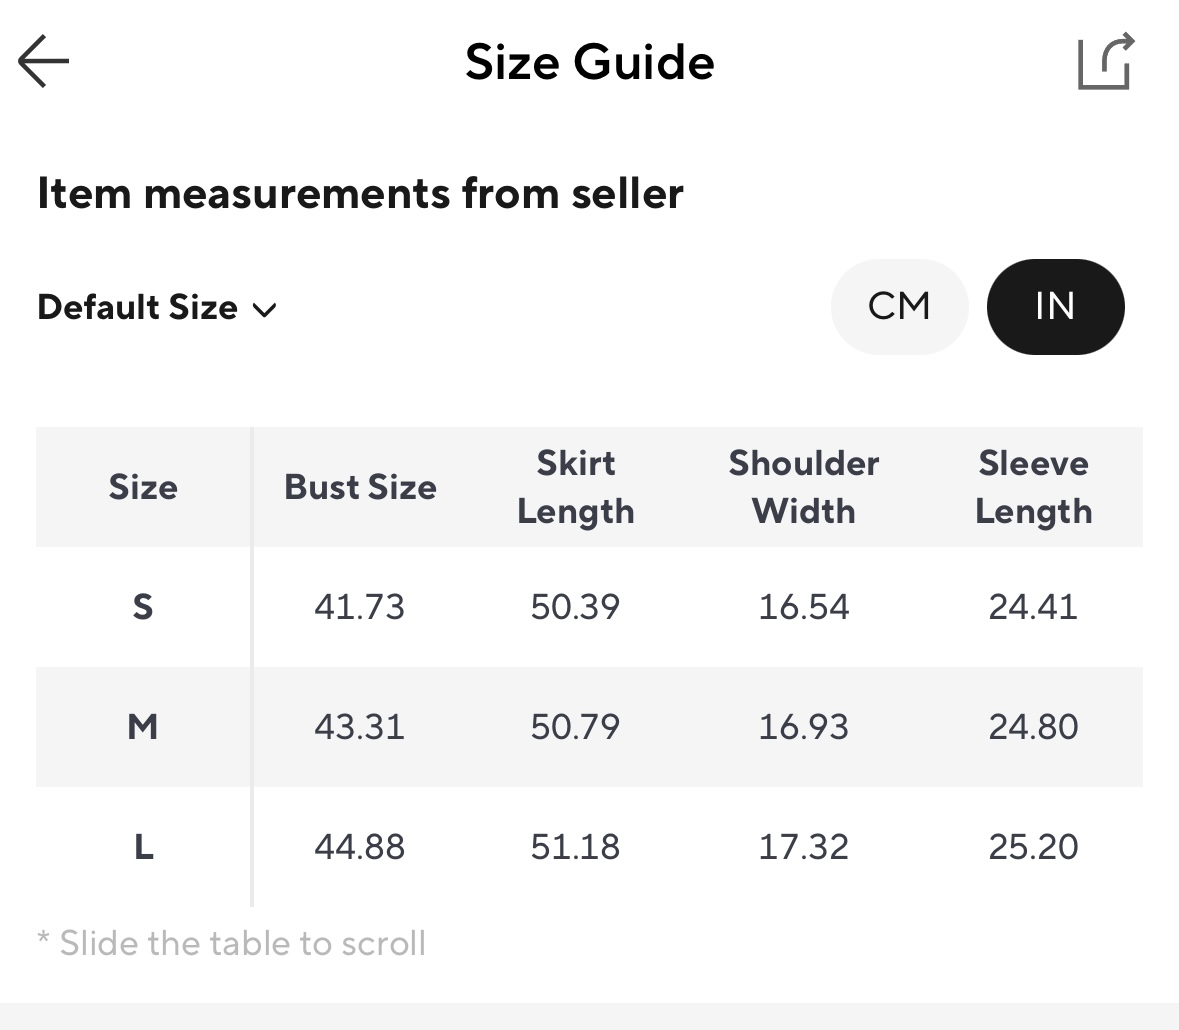Tap the back arrow icon

(44, 62)
